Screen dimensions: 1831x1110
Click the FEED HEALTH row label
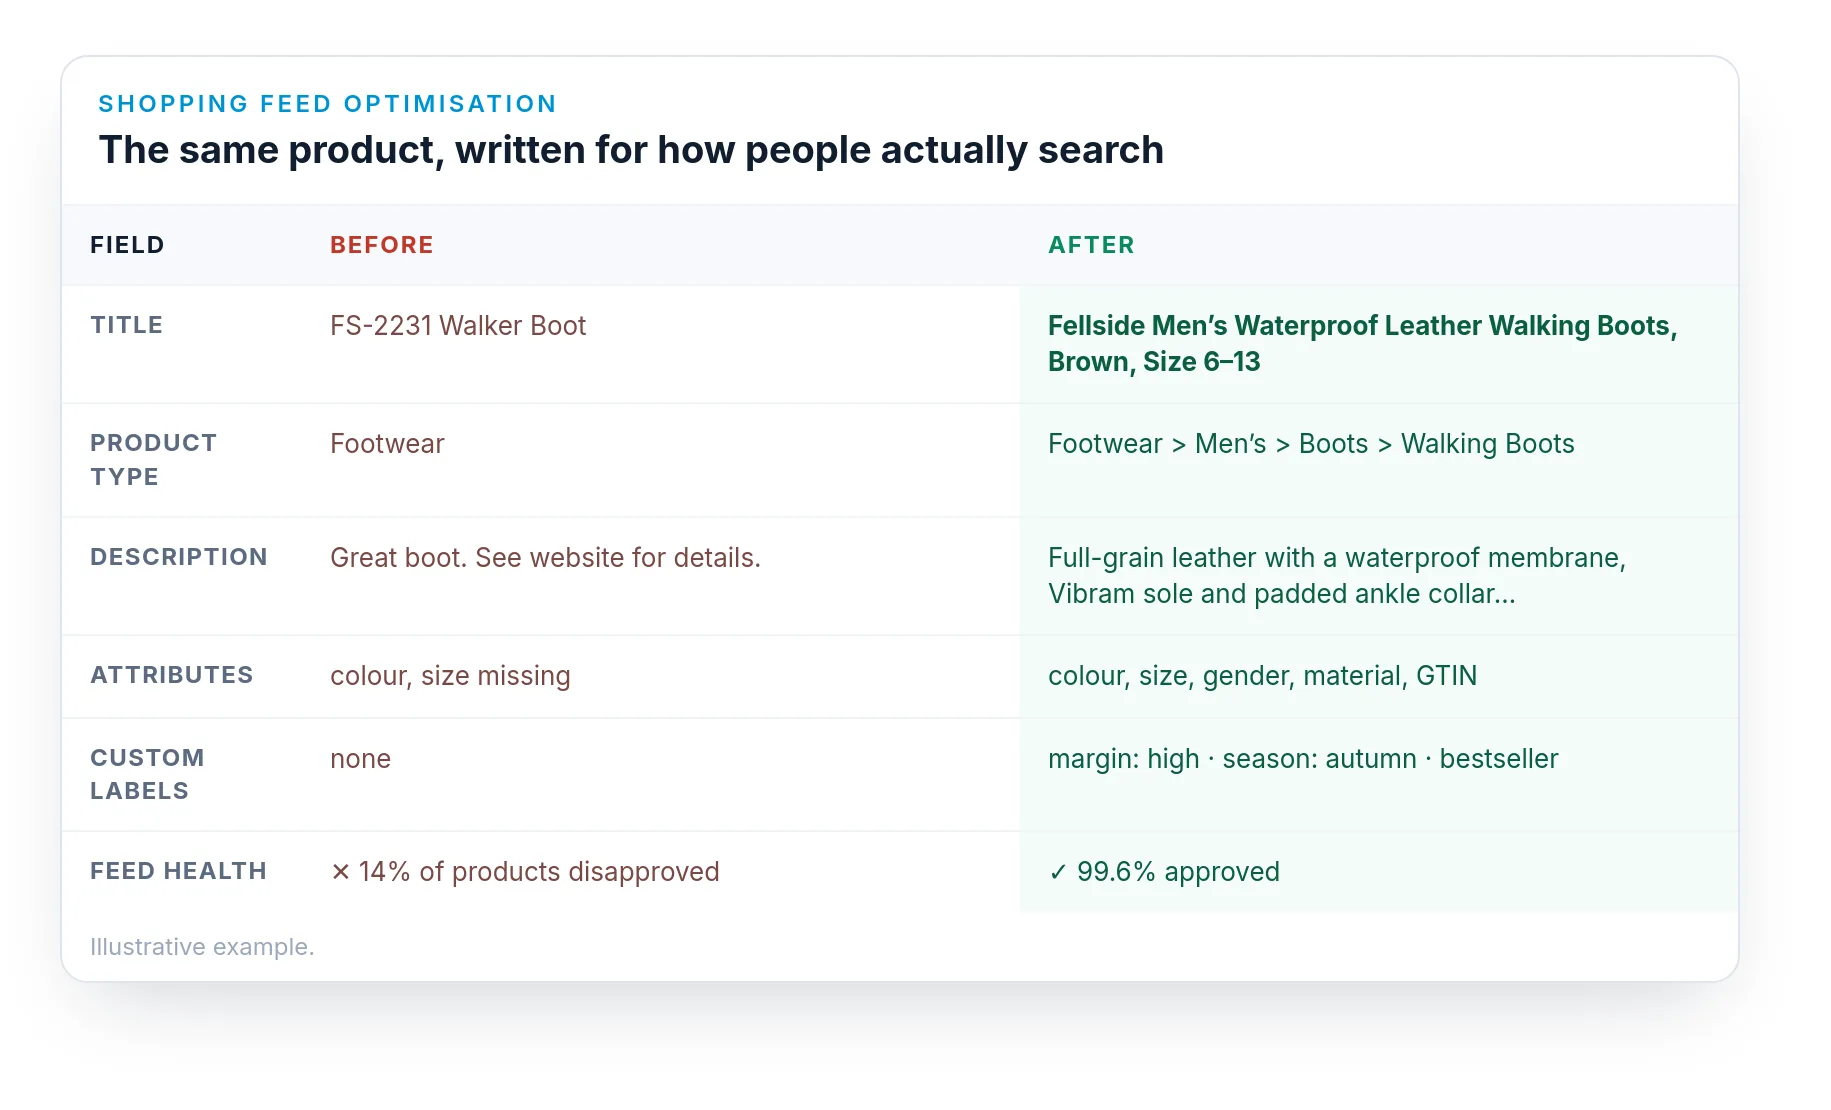178,871
